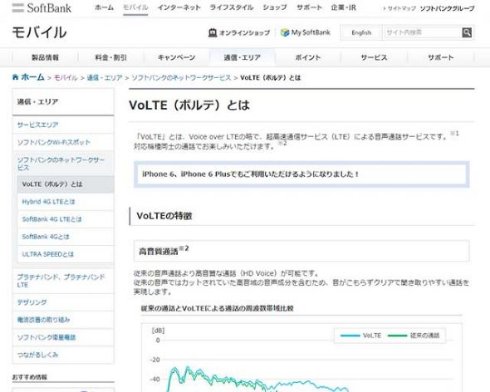Open the My SoftBank link
Viewport: 490px width, 392px height.
pyautogui.click(x=311, y=32)
